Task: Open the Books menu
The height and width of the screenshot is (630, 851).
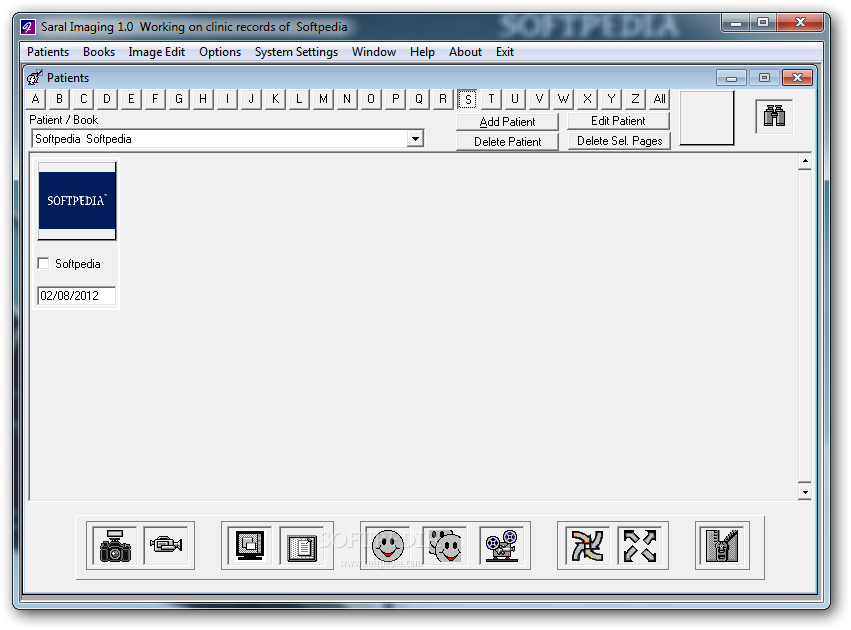Action: tap(99, 52)
